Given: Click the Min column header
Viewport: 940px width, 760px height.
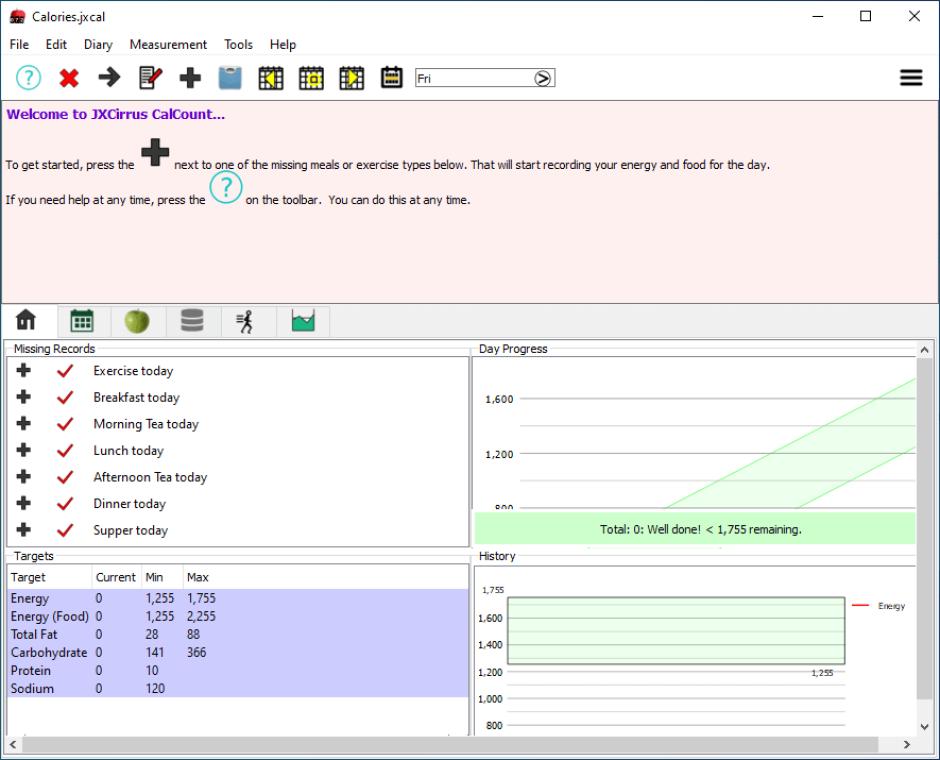Looking at the screenshot, I should click(162, 577).
